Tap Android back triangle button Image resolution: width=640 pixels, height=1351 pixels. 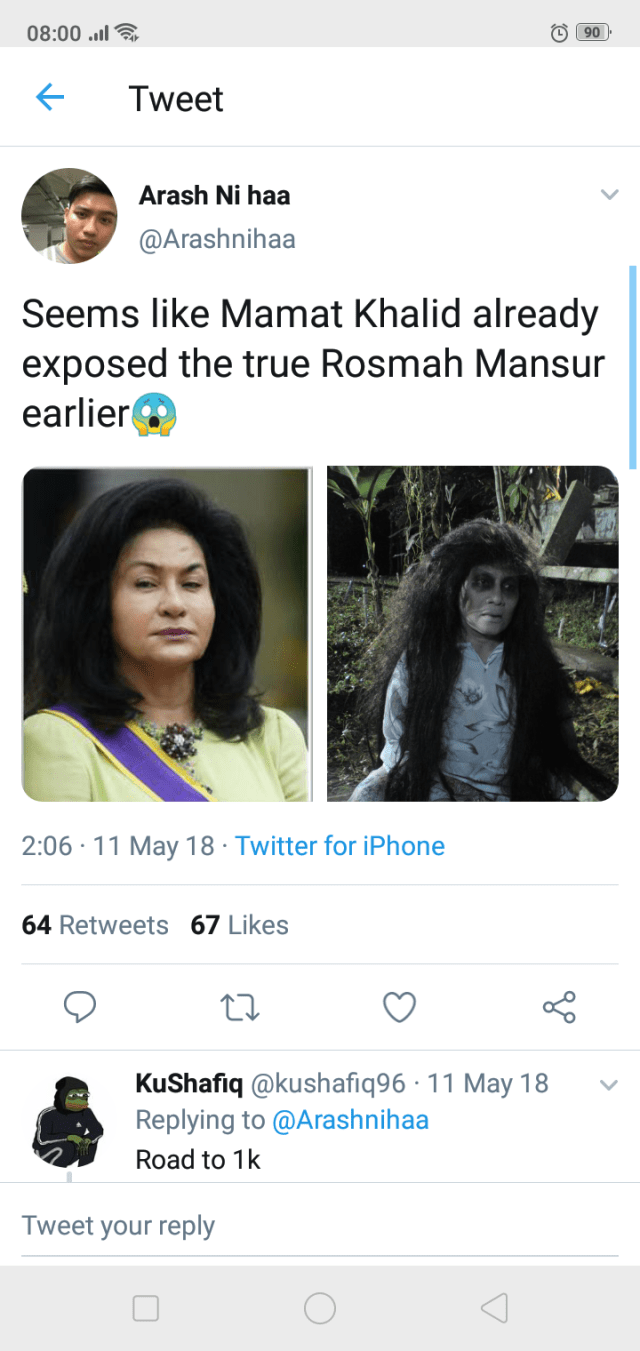point(494,1308)
